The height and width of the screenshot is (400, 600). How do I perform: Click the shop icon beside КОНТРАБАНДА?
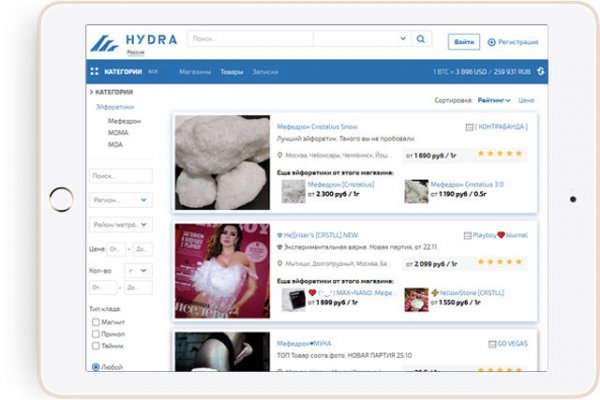pos(469,127)
